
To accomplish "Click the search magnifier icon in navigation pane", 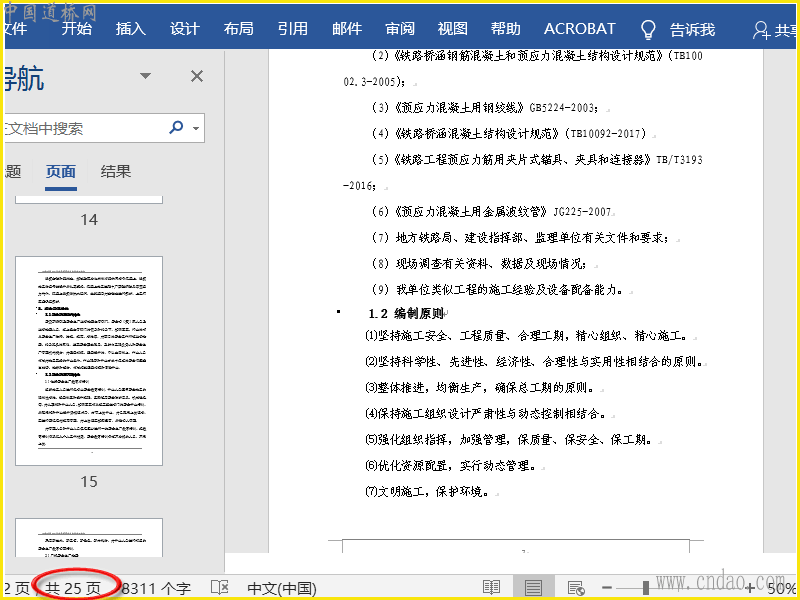I will coord(177,128).
